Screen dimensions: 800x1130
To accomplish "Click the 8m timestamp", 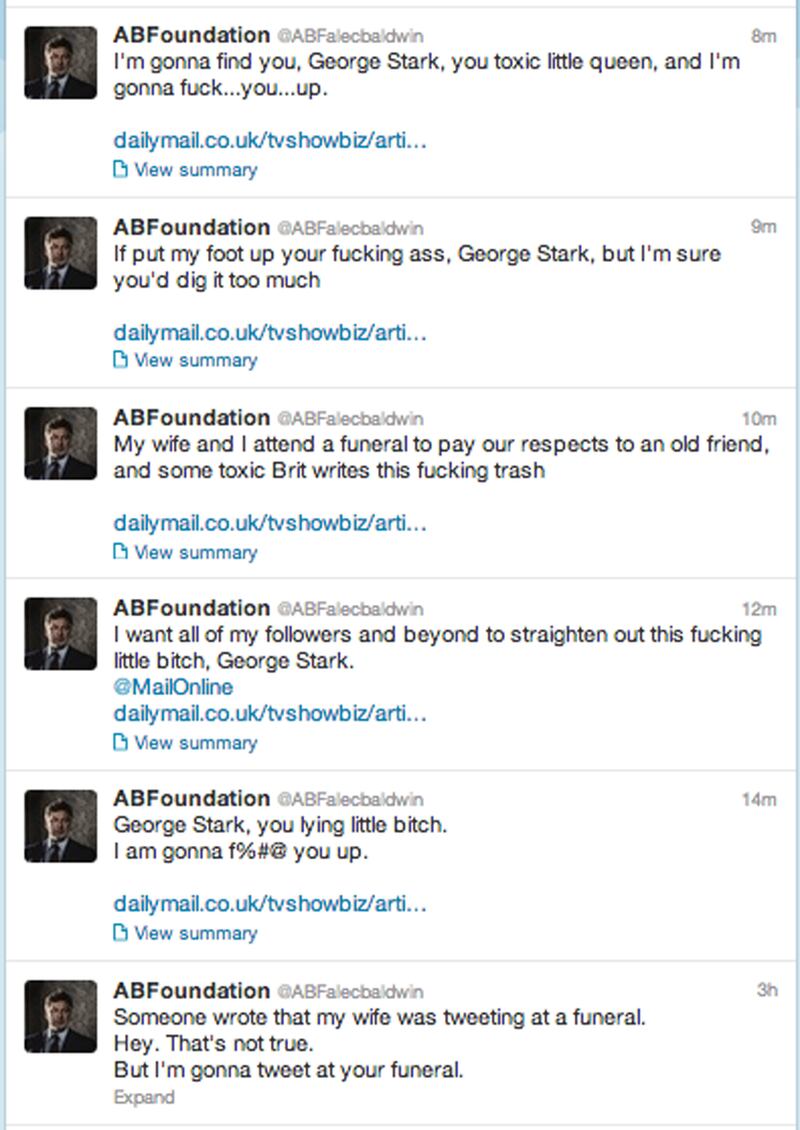I will click(764, 36).
